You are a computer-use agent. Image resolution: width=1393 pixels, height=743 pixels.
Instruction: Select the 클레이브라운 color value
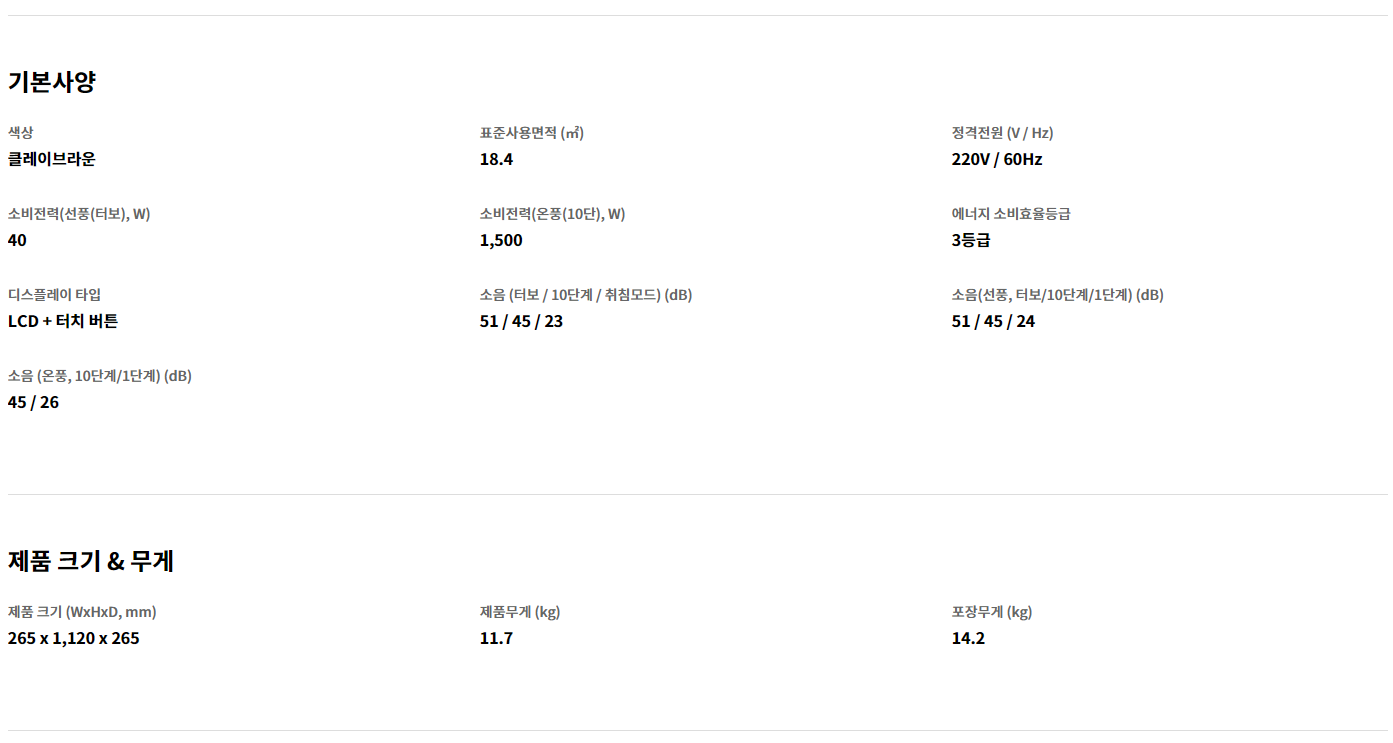(x=52, y=159)
